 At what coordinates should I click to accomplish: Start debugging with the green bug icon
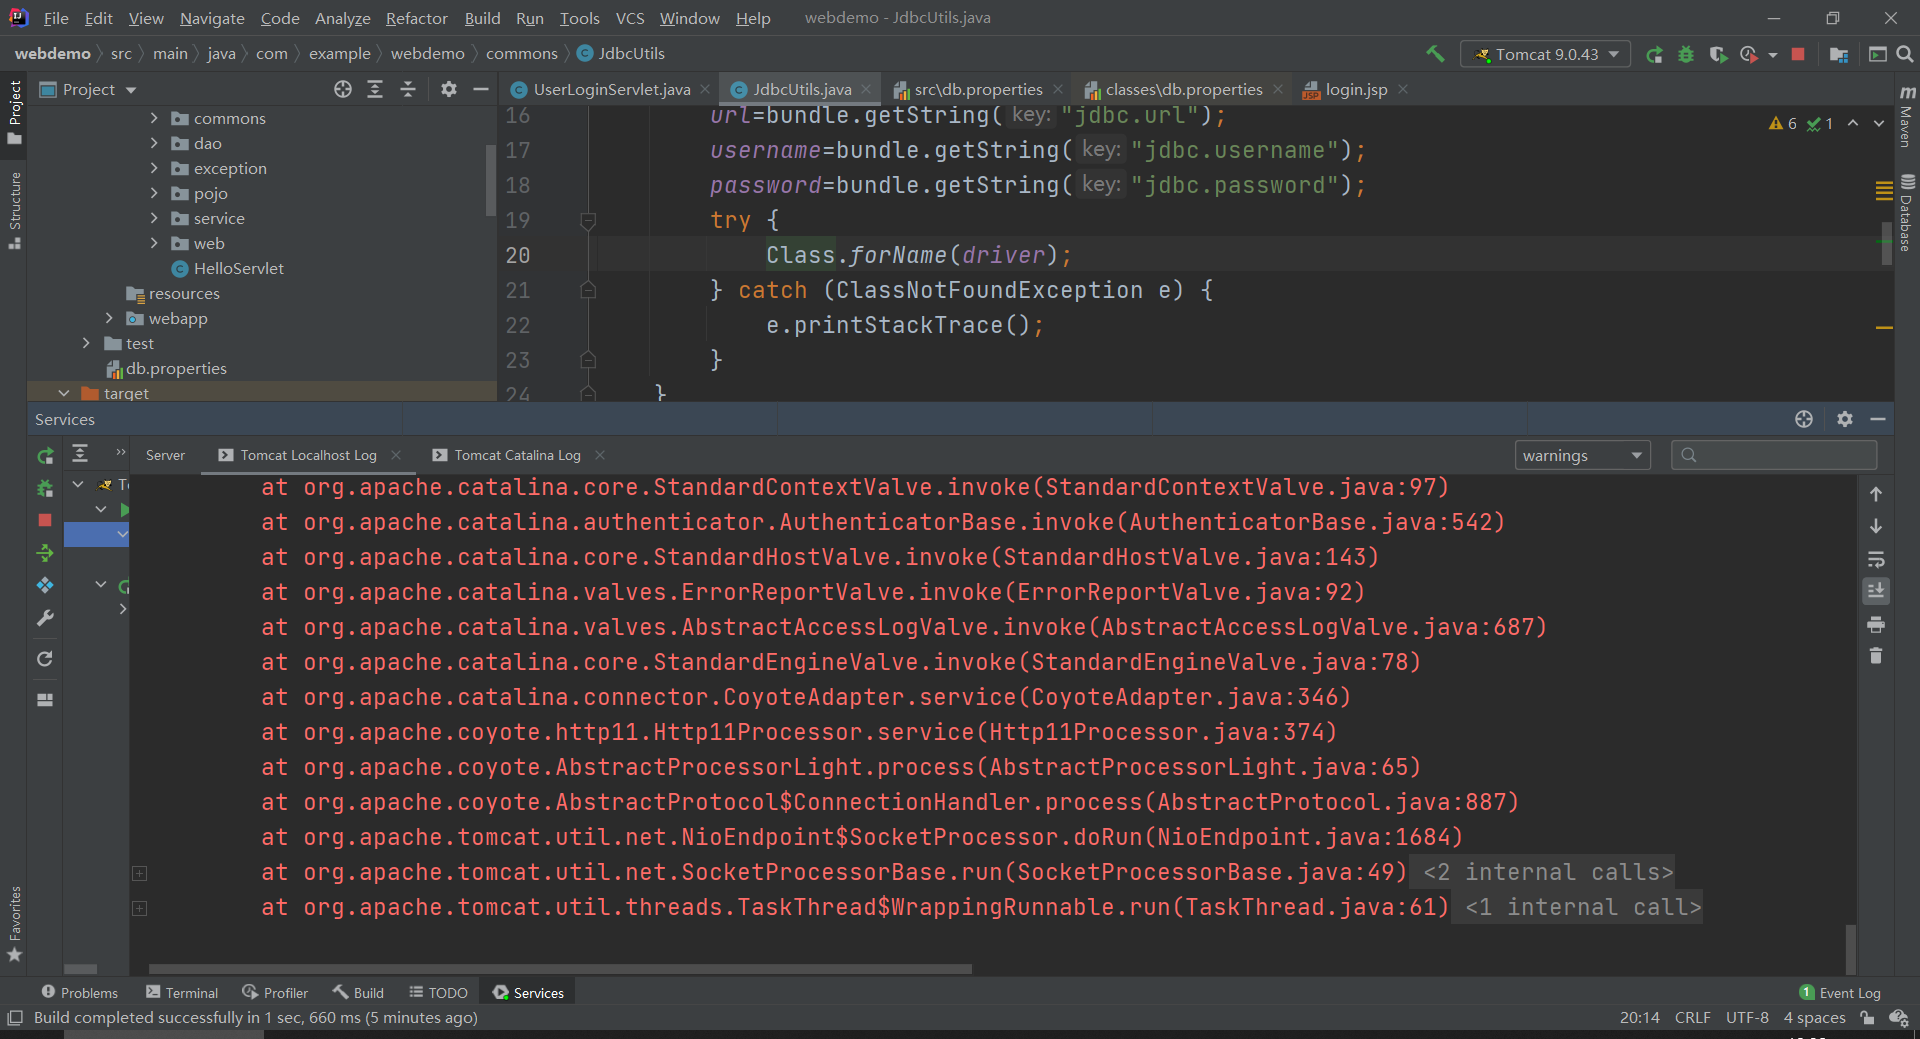(1686, 54)
